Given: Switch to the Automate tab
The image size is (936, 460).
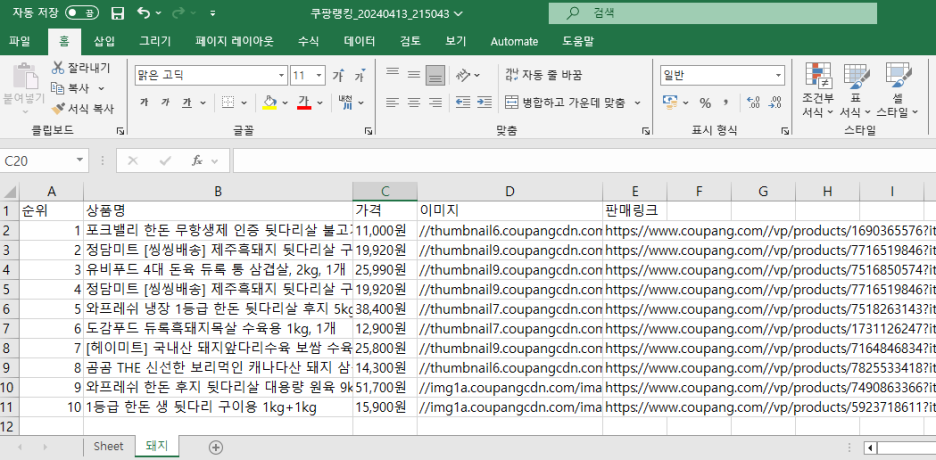Looking at the screenshot, I should [x=514, y=41].
